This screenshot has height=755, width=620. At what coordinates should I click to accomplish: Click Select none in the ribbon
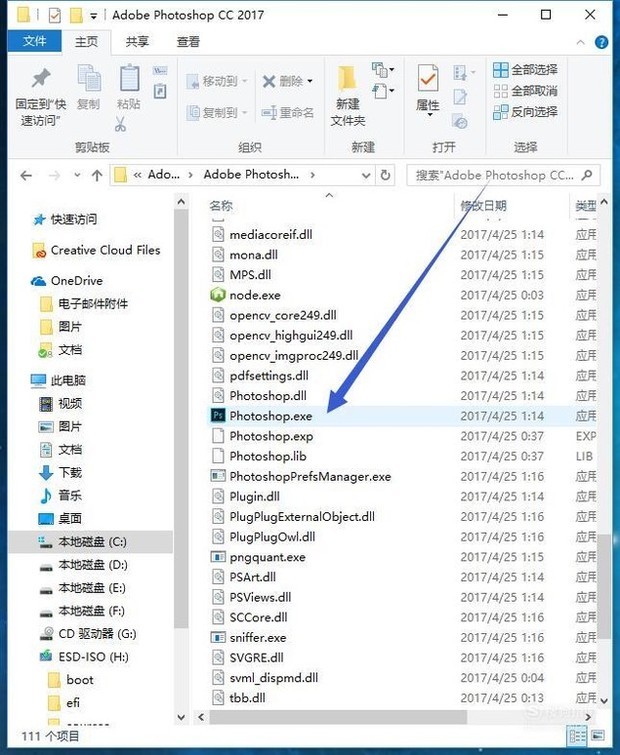click(x=525, y=91)
